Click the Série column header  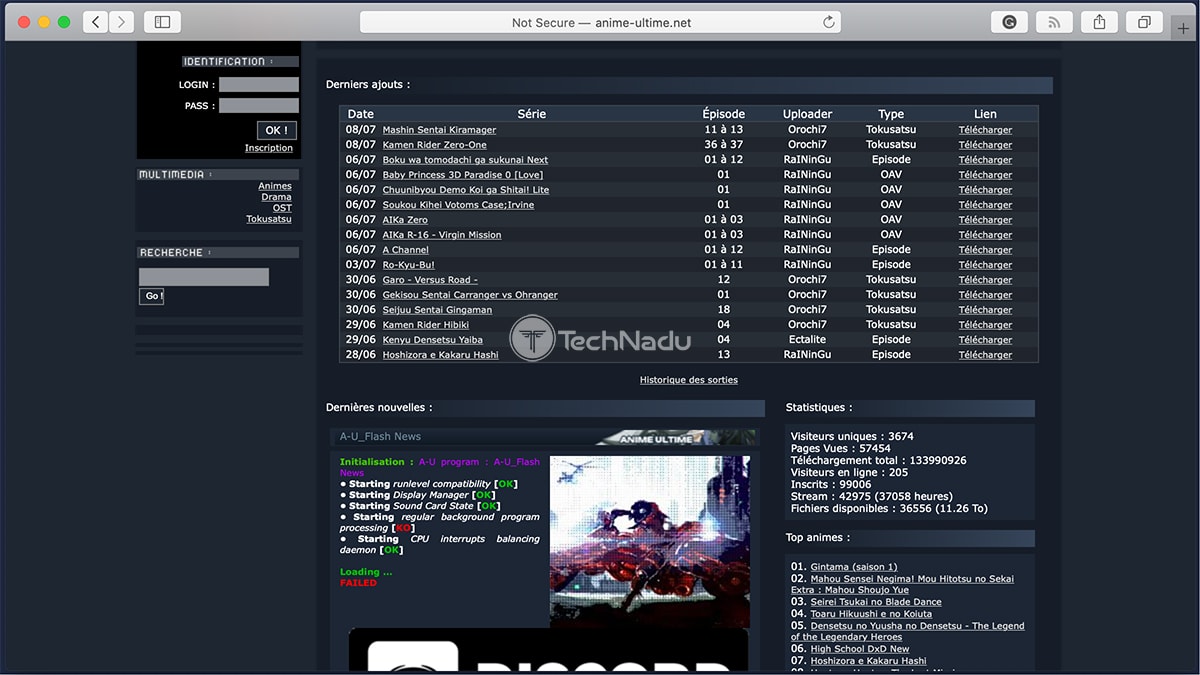[x=532, y=114]
